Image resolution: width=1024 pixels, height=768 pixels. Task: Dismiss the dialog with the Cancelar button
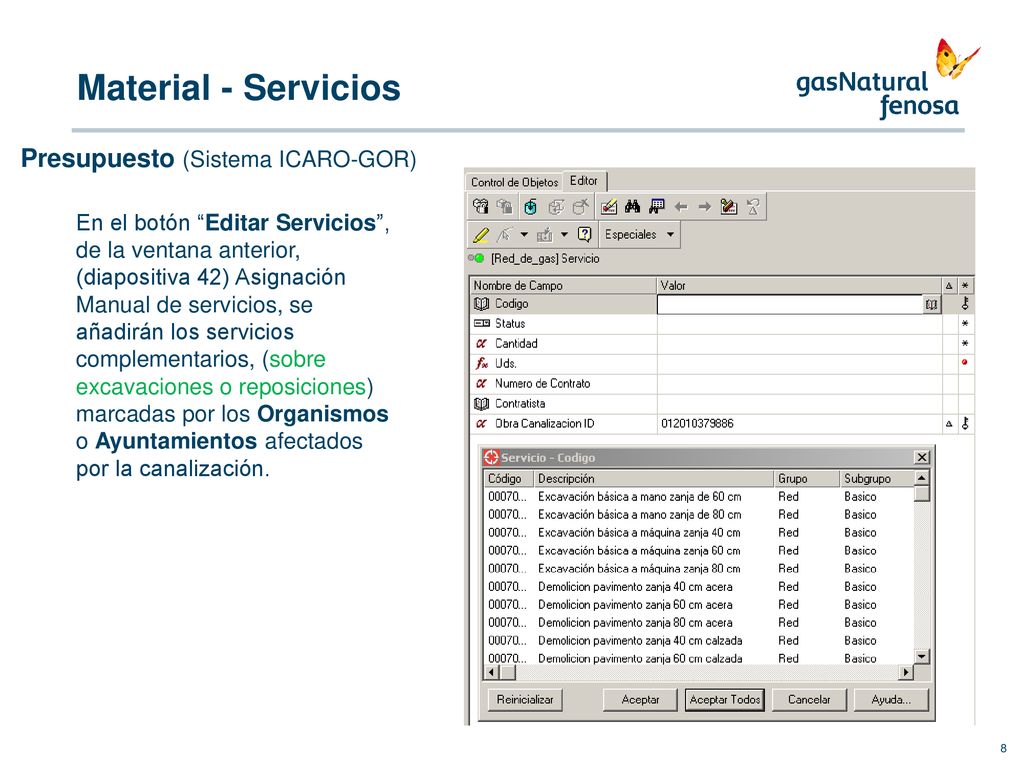pos(809,699)
